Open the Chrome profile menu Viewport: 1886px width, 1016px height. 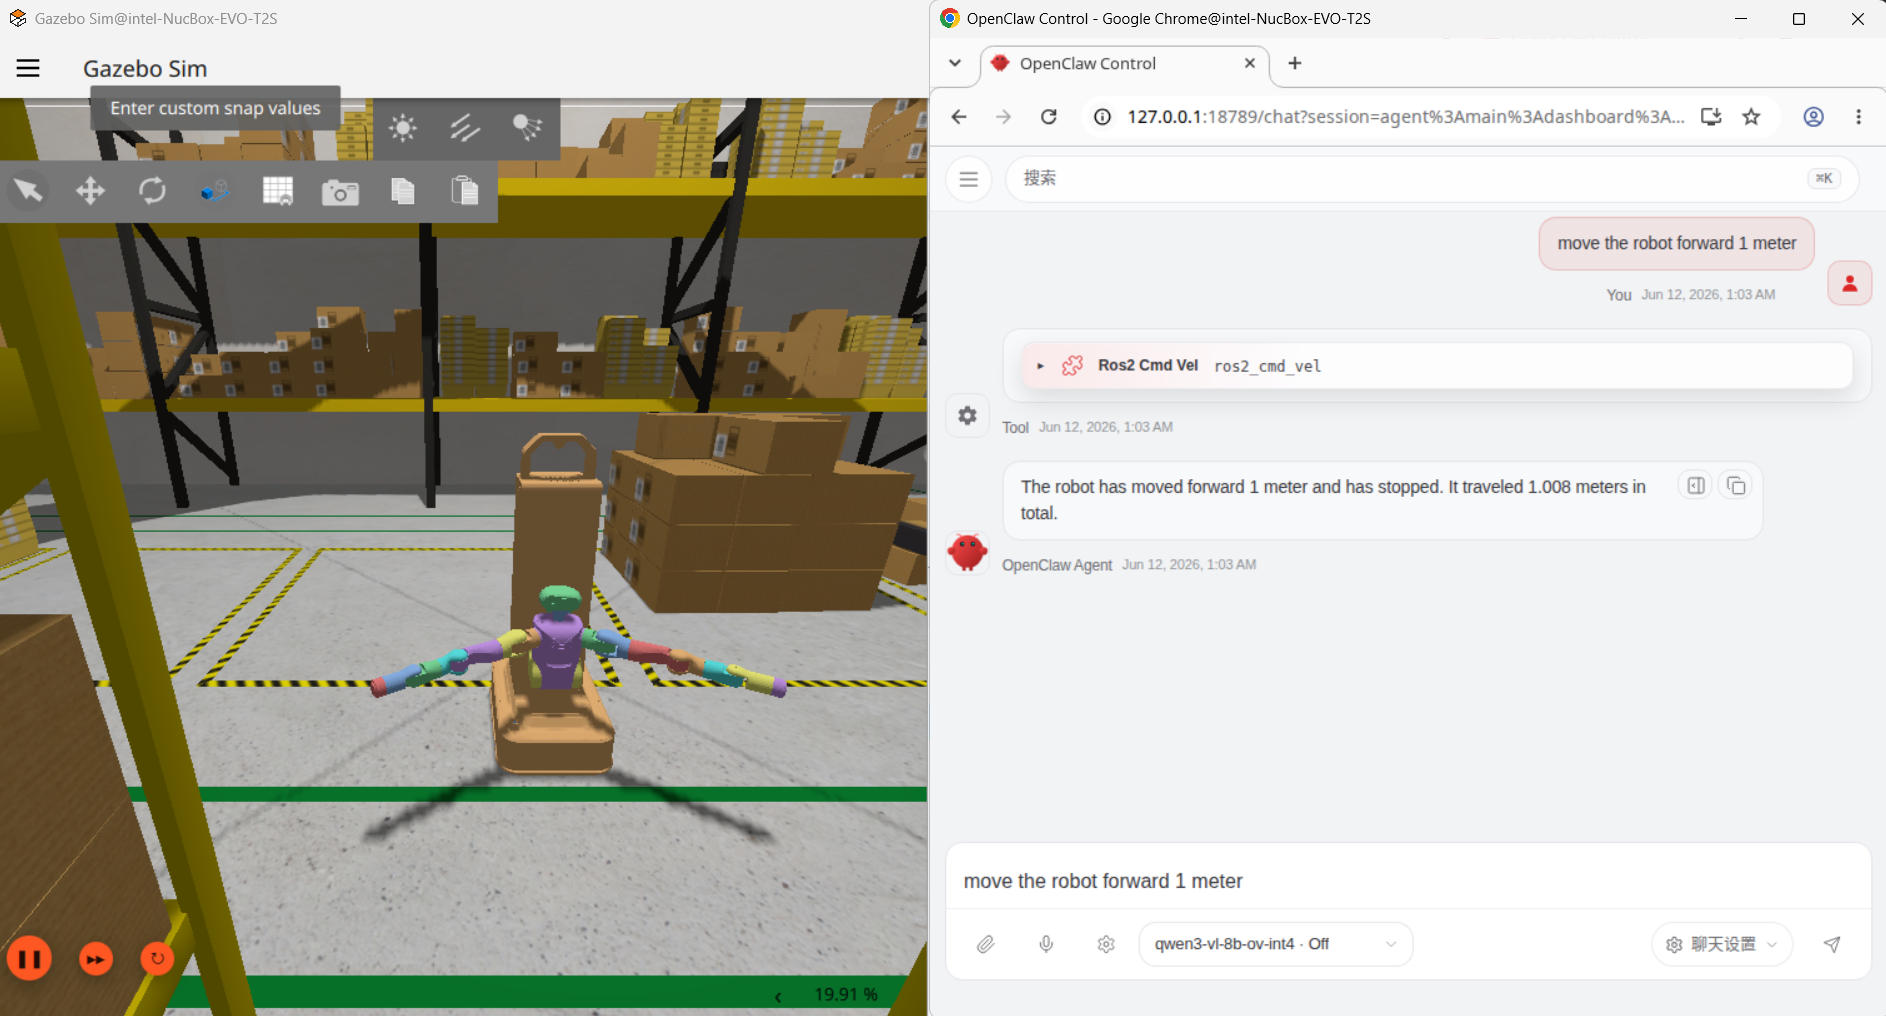pos(1813,117)
